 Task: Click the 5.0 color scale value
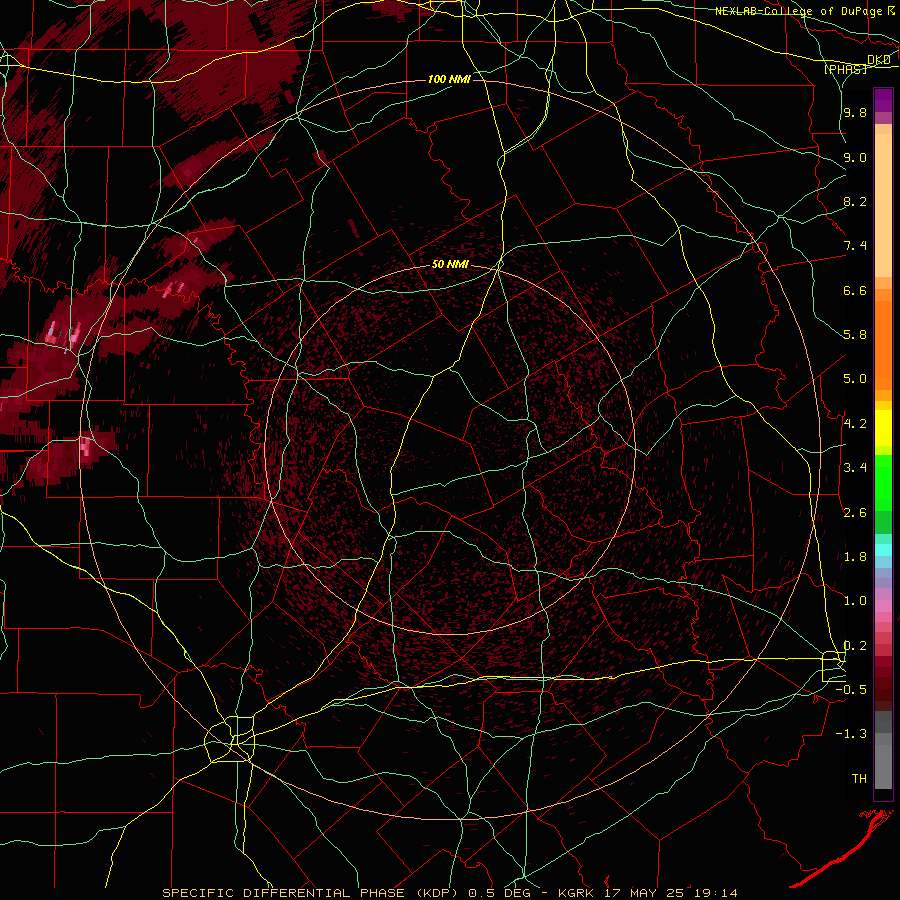point(855,379)
